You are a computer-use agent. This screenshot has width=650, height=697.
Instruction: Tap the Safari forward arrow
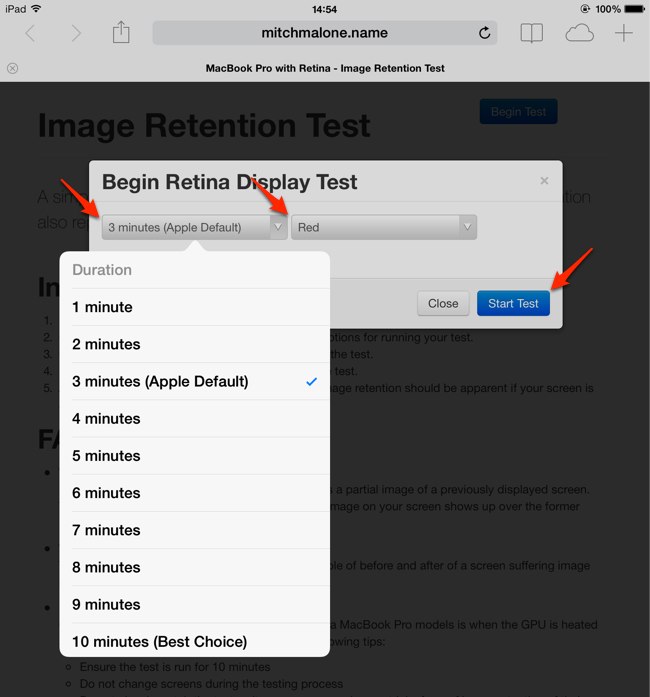(76, 33)
